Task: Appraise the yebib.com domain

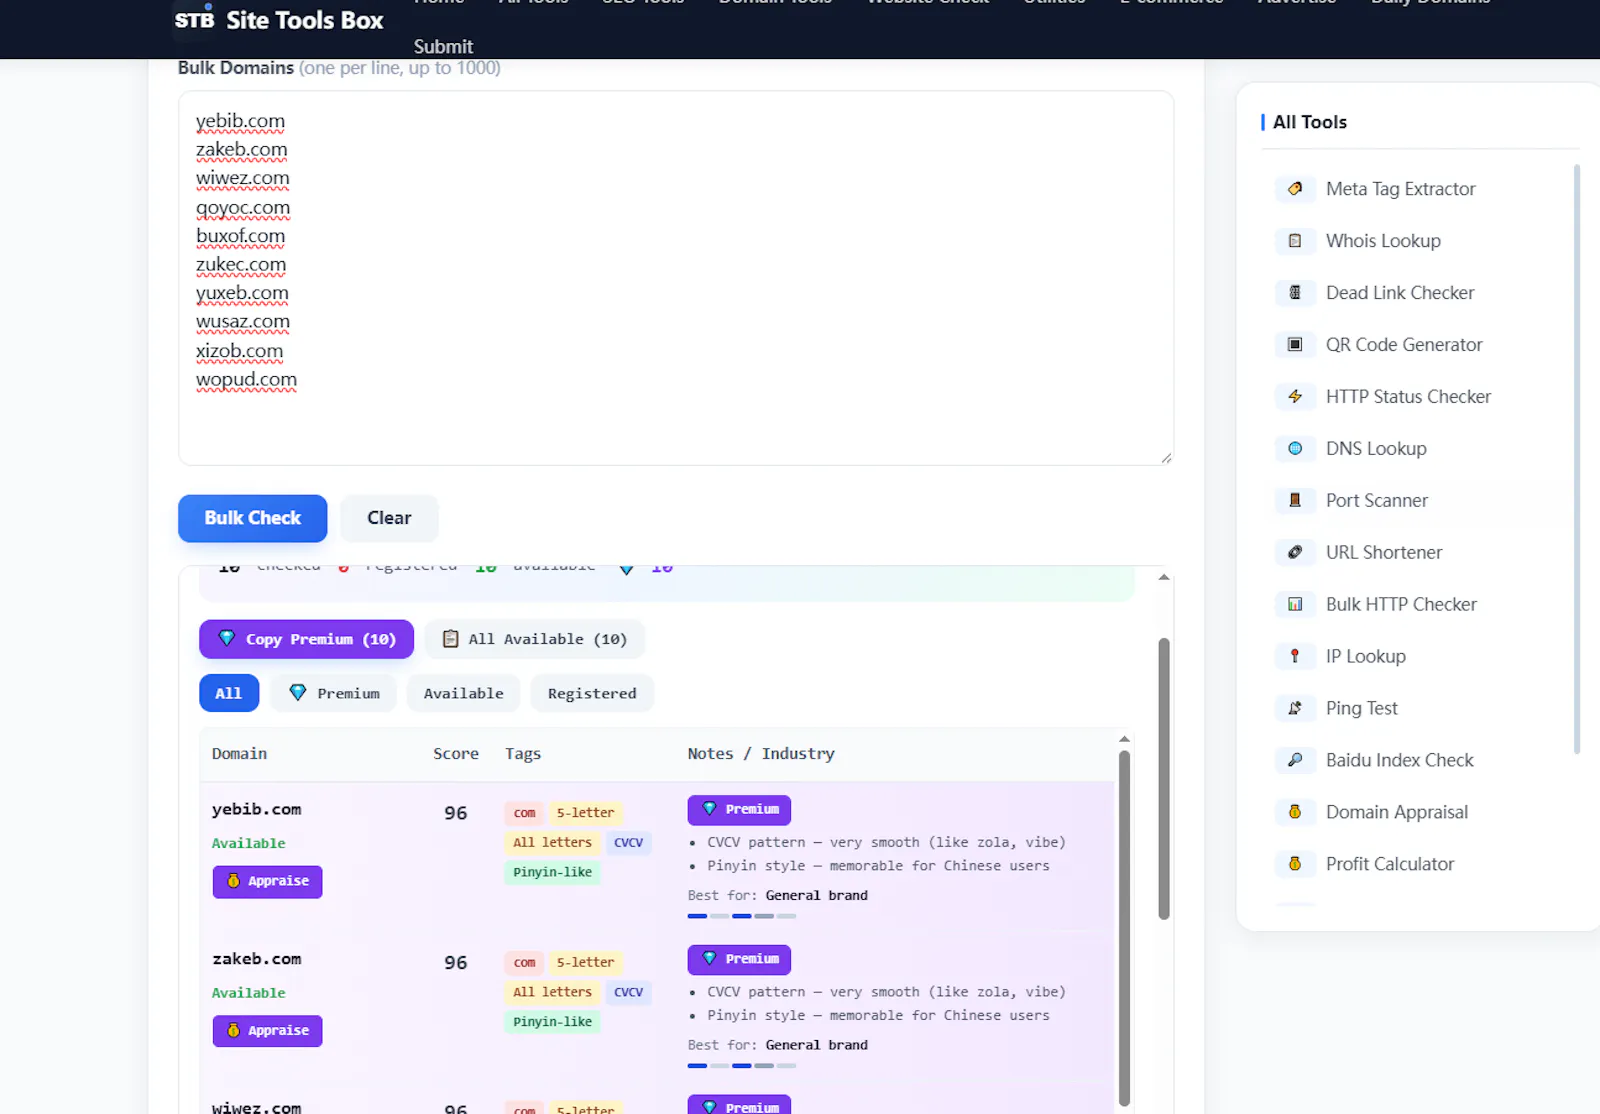Action: point(267,882)
